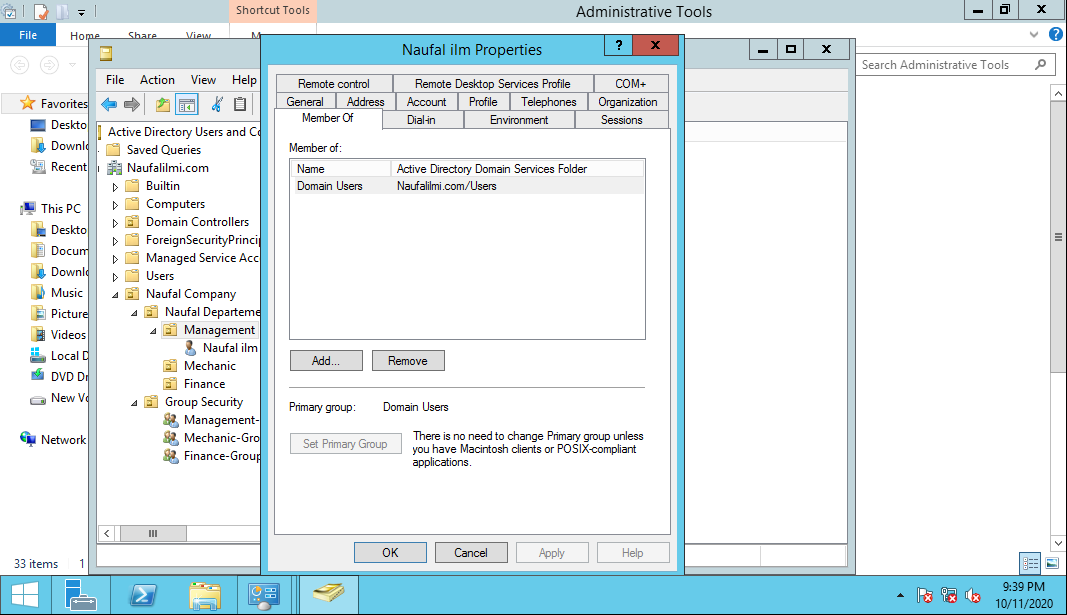Open the Sessions tab
The height and width of the screenshot is (615, 1067).
[x=621, y=120]
